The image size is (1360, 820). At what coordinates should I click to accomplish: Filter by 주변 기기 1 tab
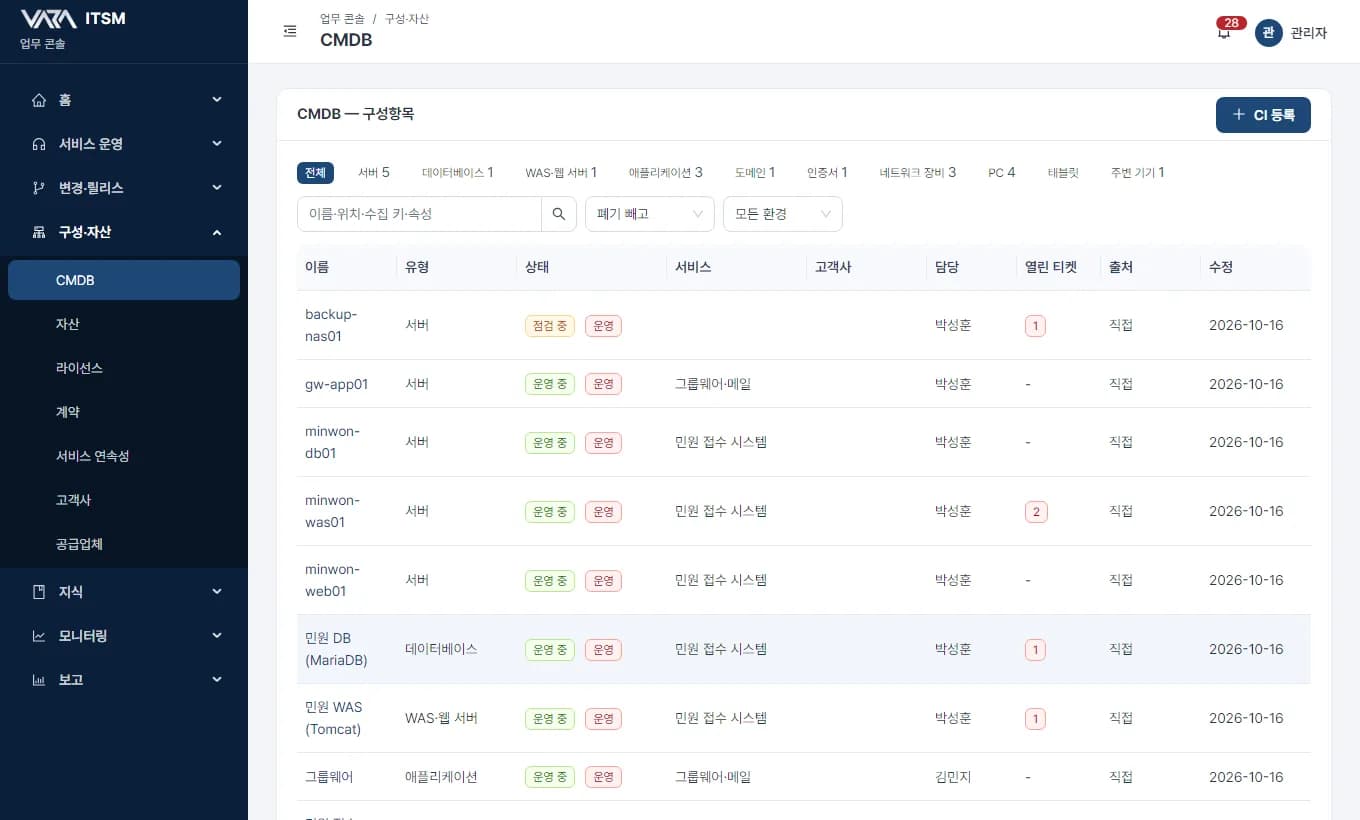(x=1137, y=173)
